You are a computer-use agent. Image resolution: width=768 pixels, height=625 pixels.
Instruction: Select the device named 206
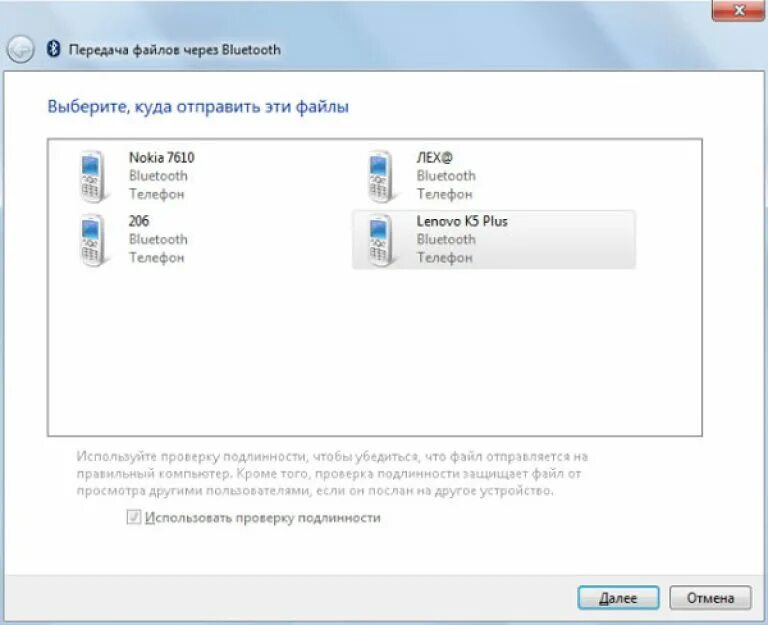[x=139, y=221]
